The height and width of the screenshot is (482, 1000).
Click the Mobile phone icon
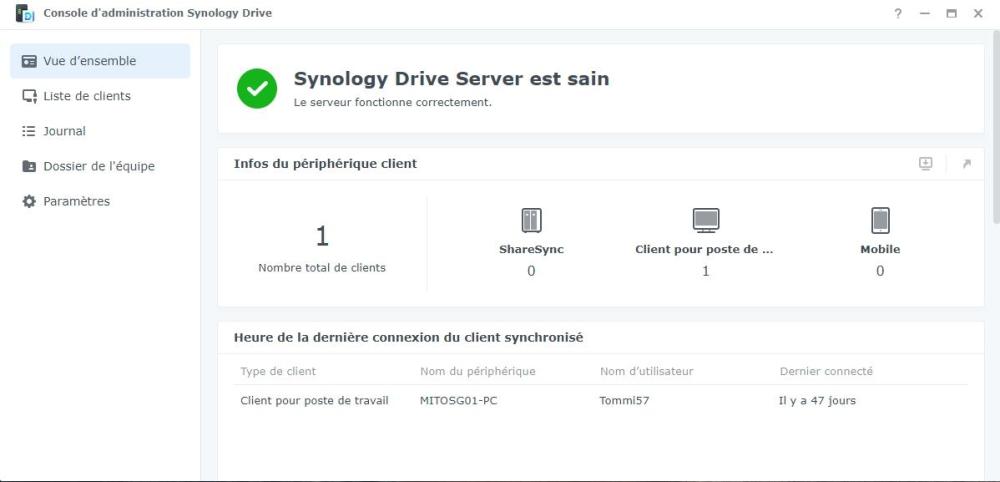(x=880, y=221)
